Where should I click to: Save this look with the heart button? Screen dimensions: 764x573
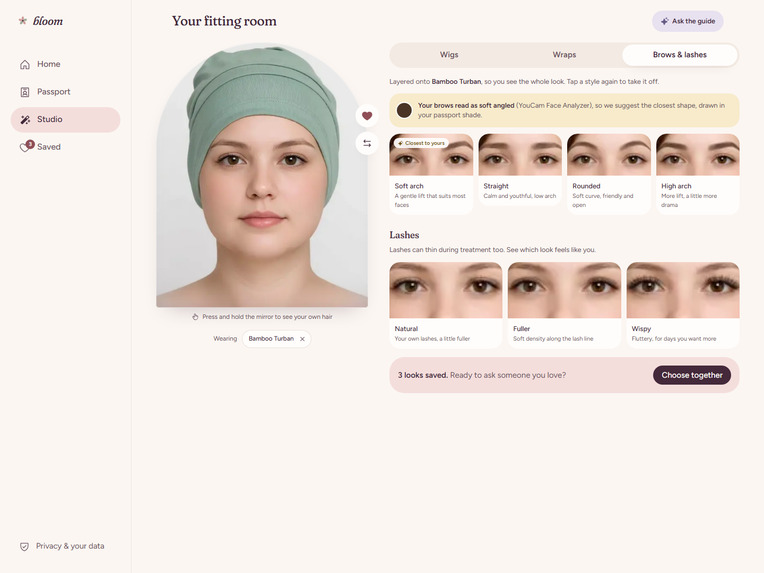pos(367,116)
